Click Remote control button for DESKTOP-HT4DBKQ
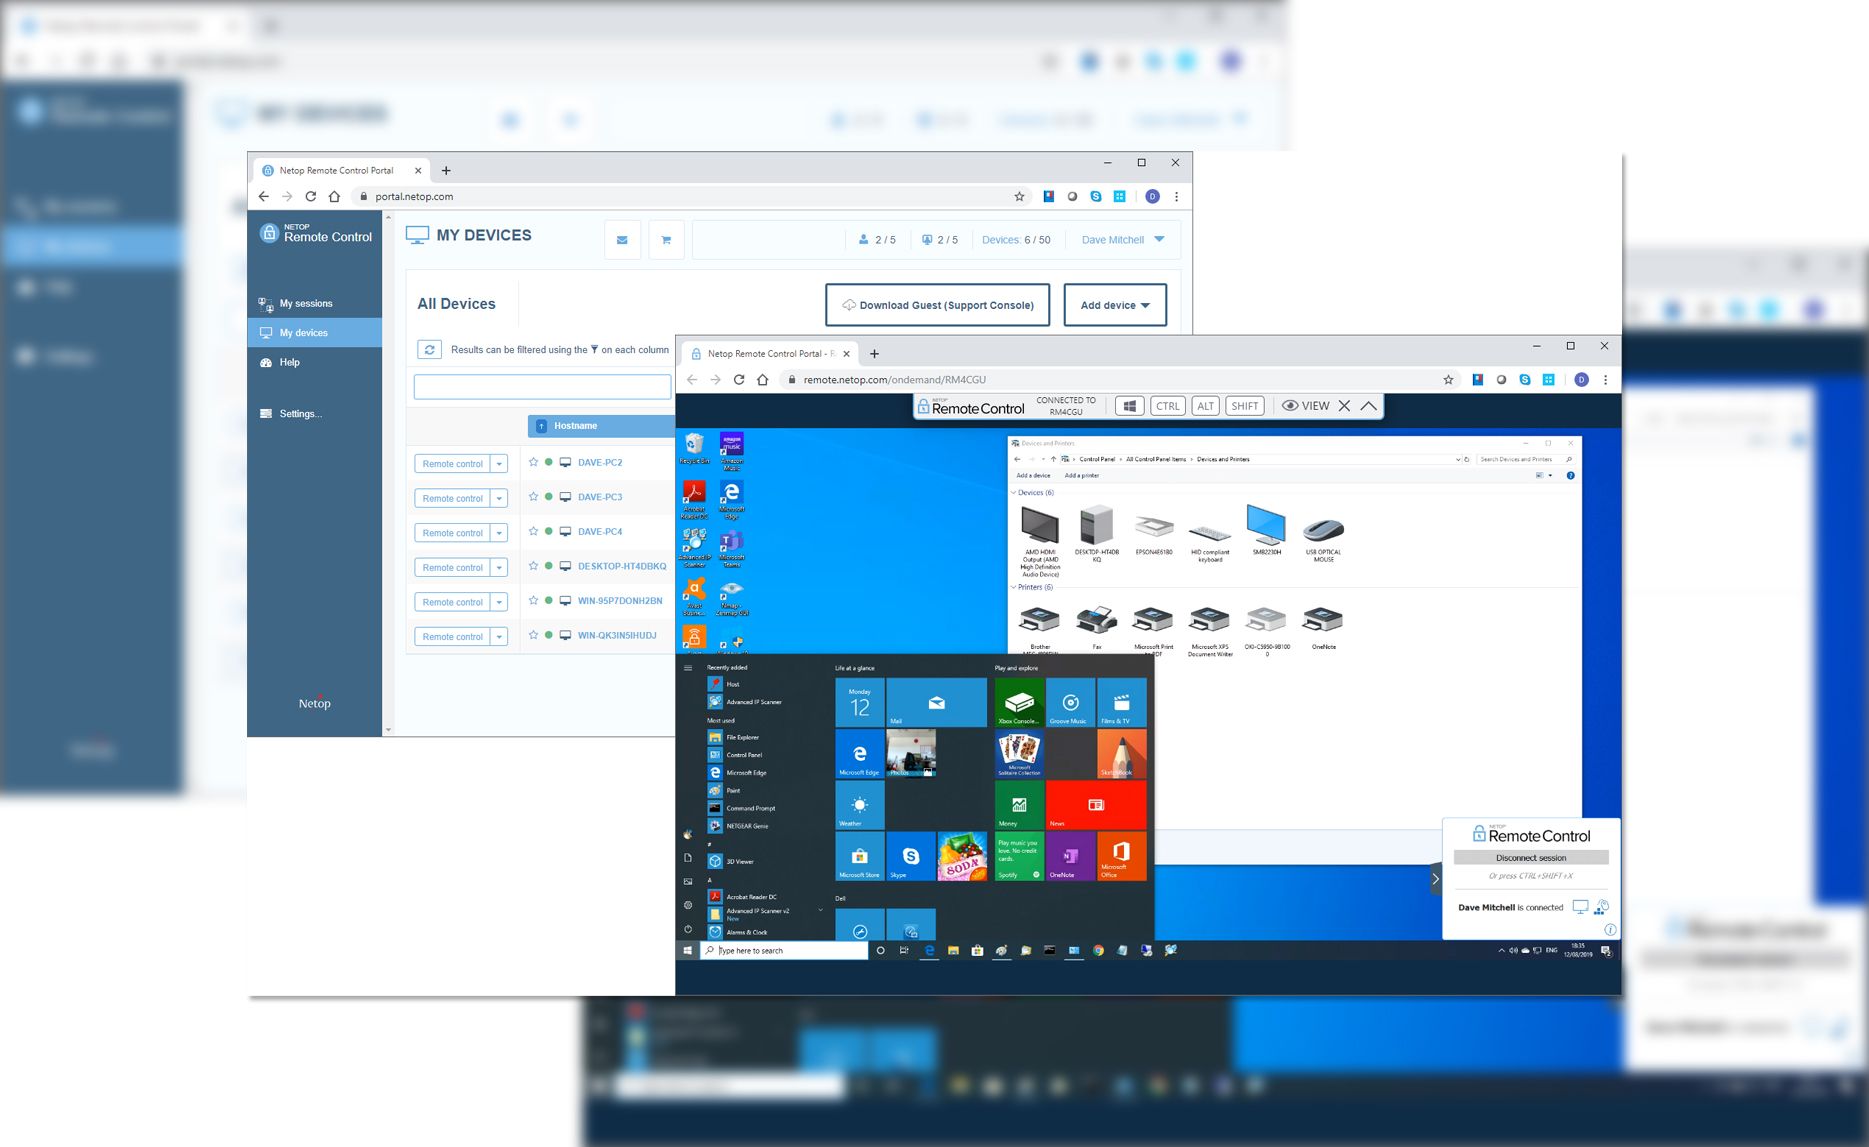This screenshot has height=1147, width=1869. pyautogui.click(x=453, y=568)
